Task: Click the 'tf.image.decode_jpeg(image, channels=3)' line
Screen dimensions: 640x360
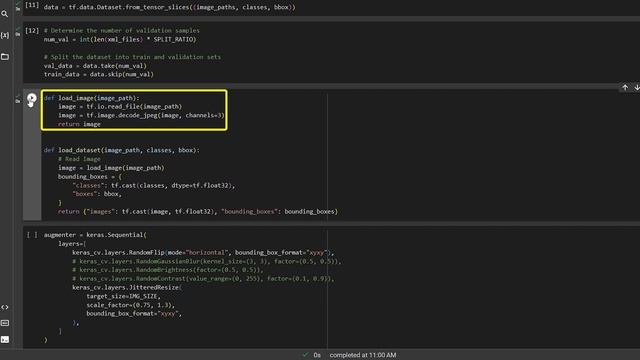Action: [141, 116]
